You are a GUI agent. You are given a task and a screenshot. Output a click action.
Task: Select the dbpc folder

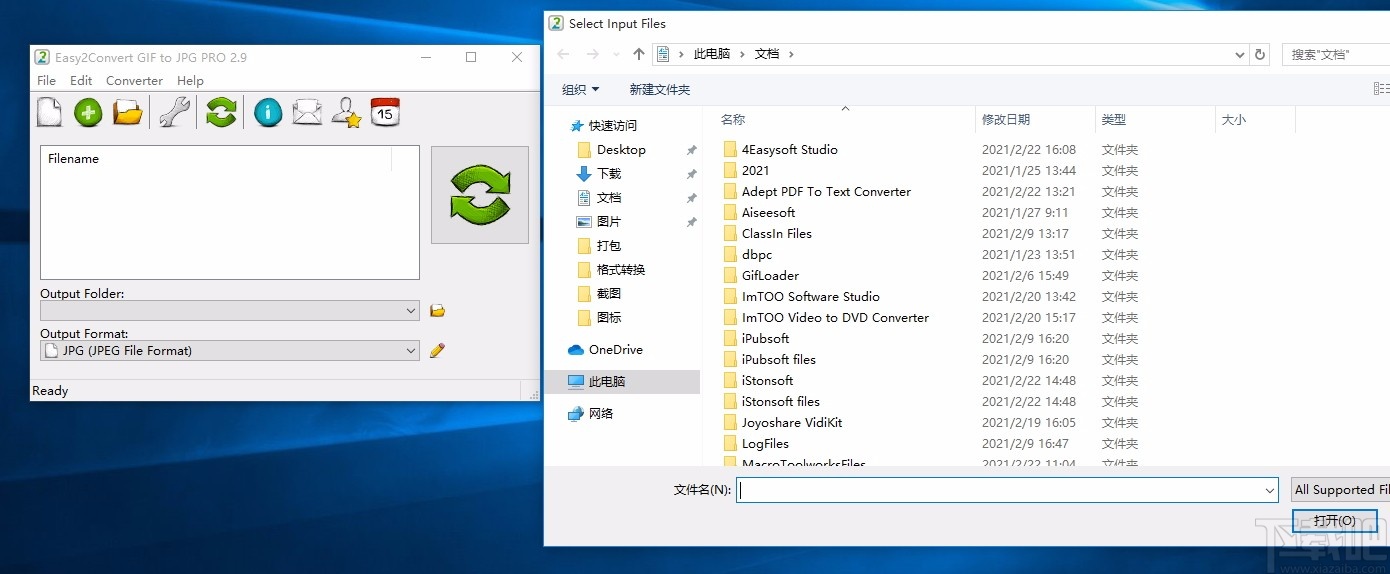757,255
